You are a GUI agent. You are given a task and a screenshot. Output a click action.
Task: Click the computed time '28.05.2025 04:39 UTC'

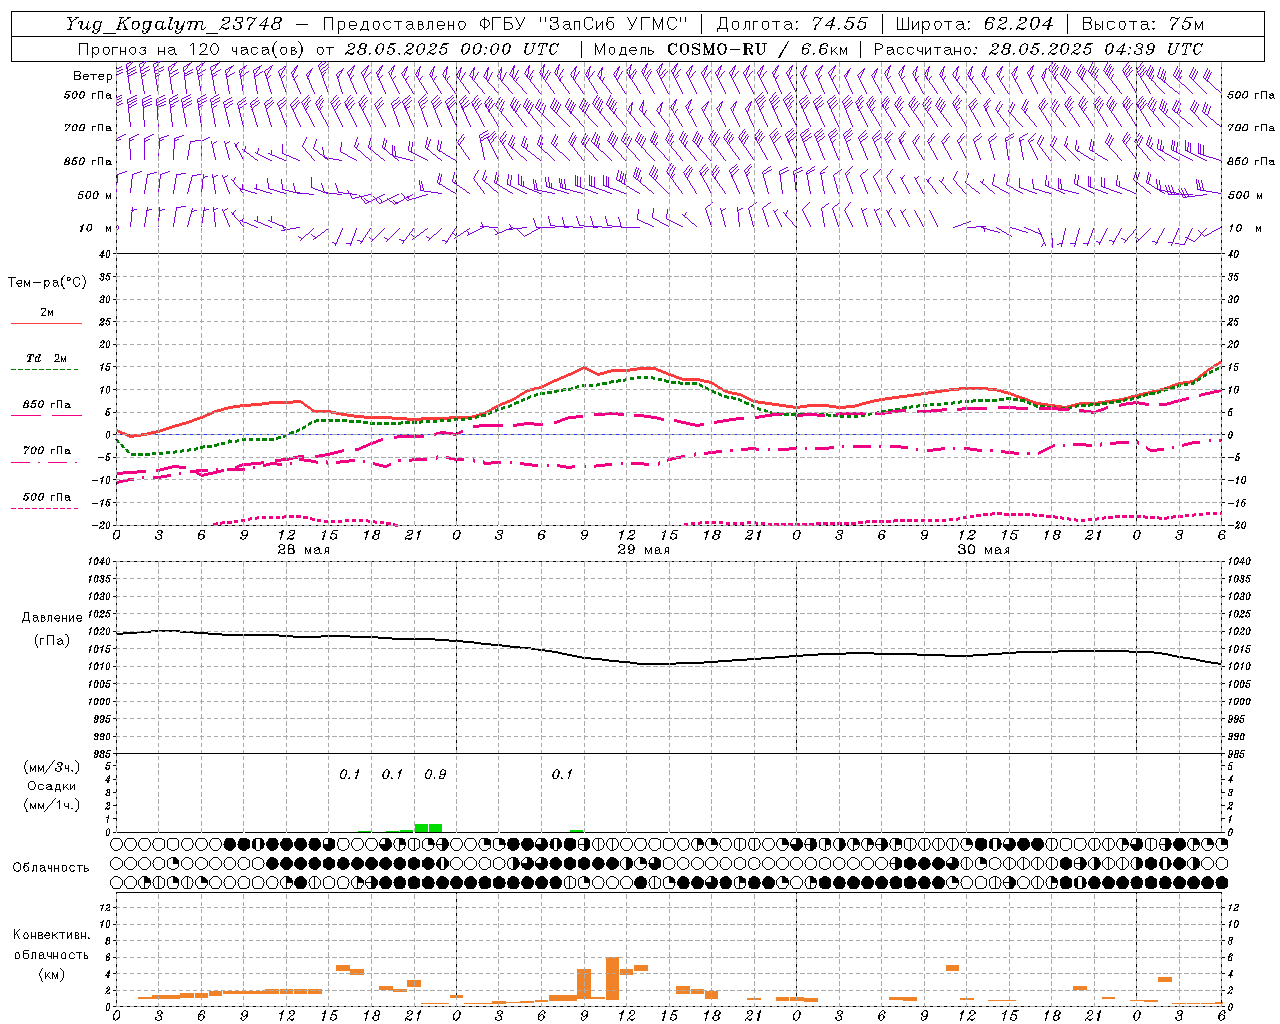point(1095,49)
